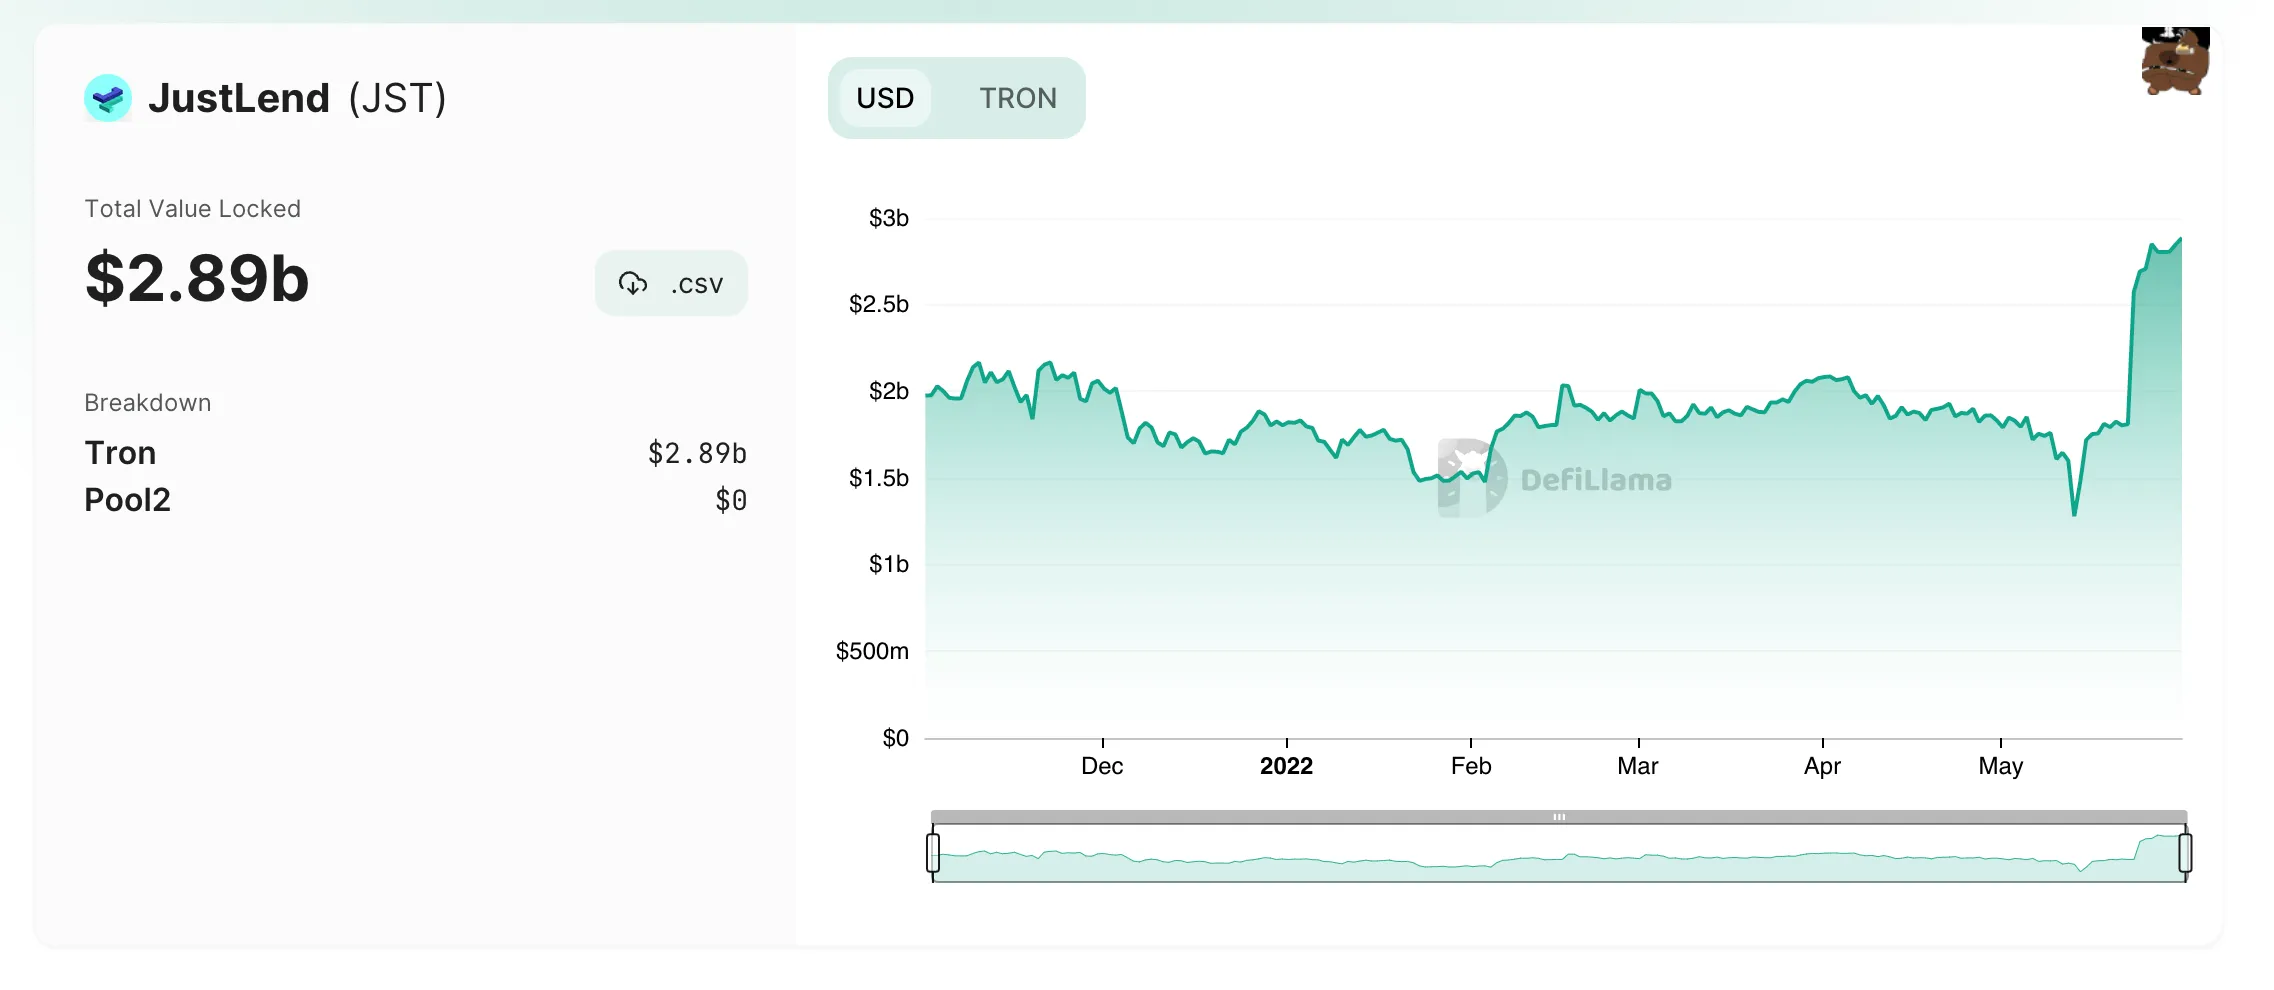Select the JustLend title text
The height and width of the screenshot is (990, 2274).
[239, 98]
